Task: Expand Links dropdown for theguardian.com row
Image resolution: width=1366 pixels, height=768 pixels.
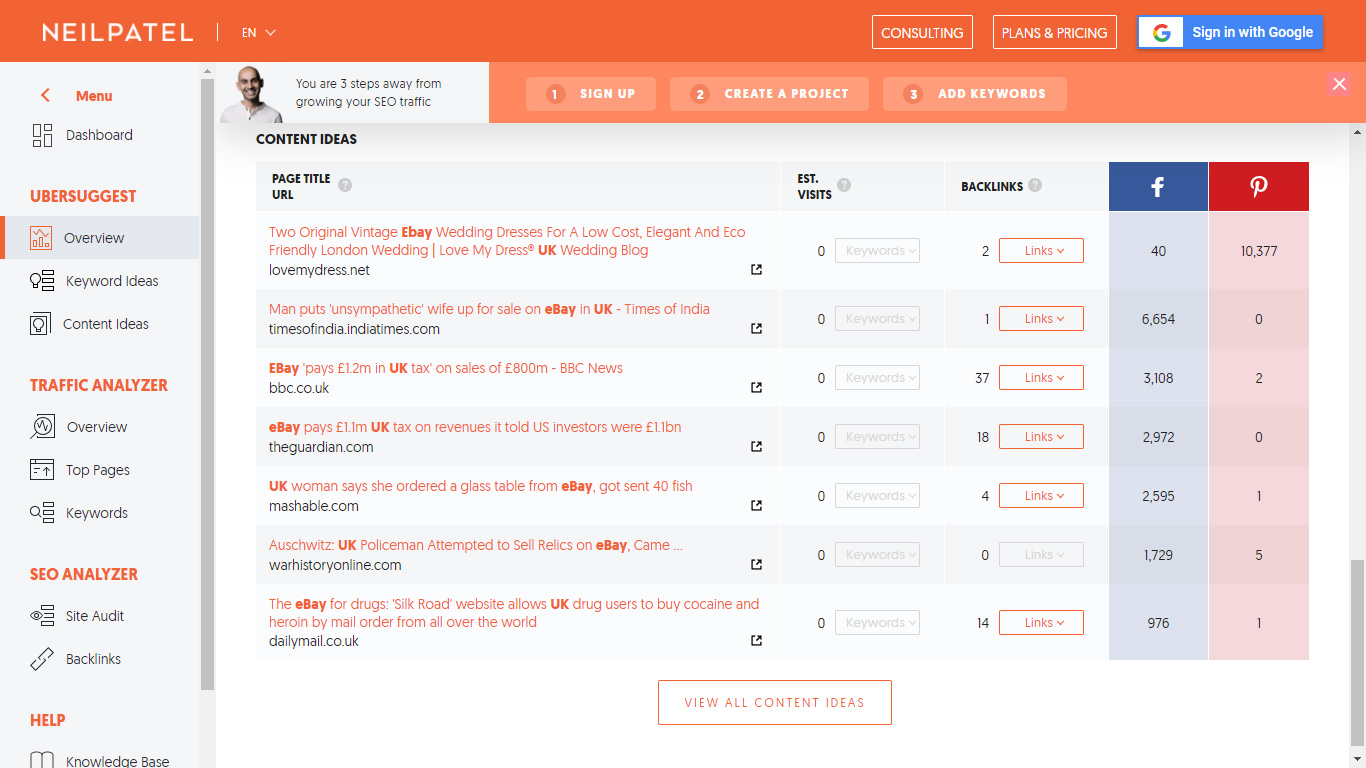Action: coord(1041,437)
